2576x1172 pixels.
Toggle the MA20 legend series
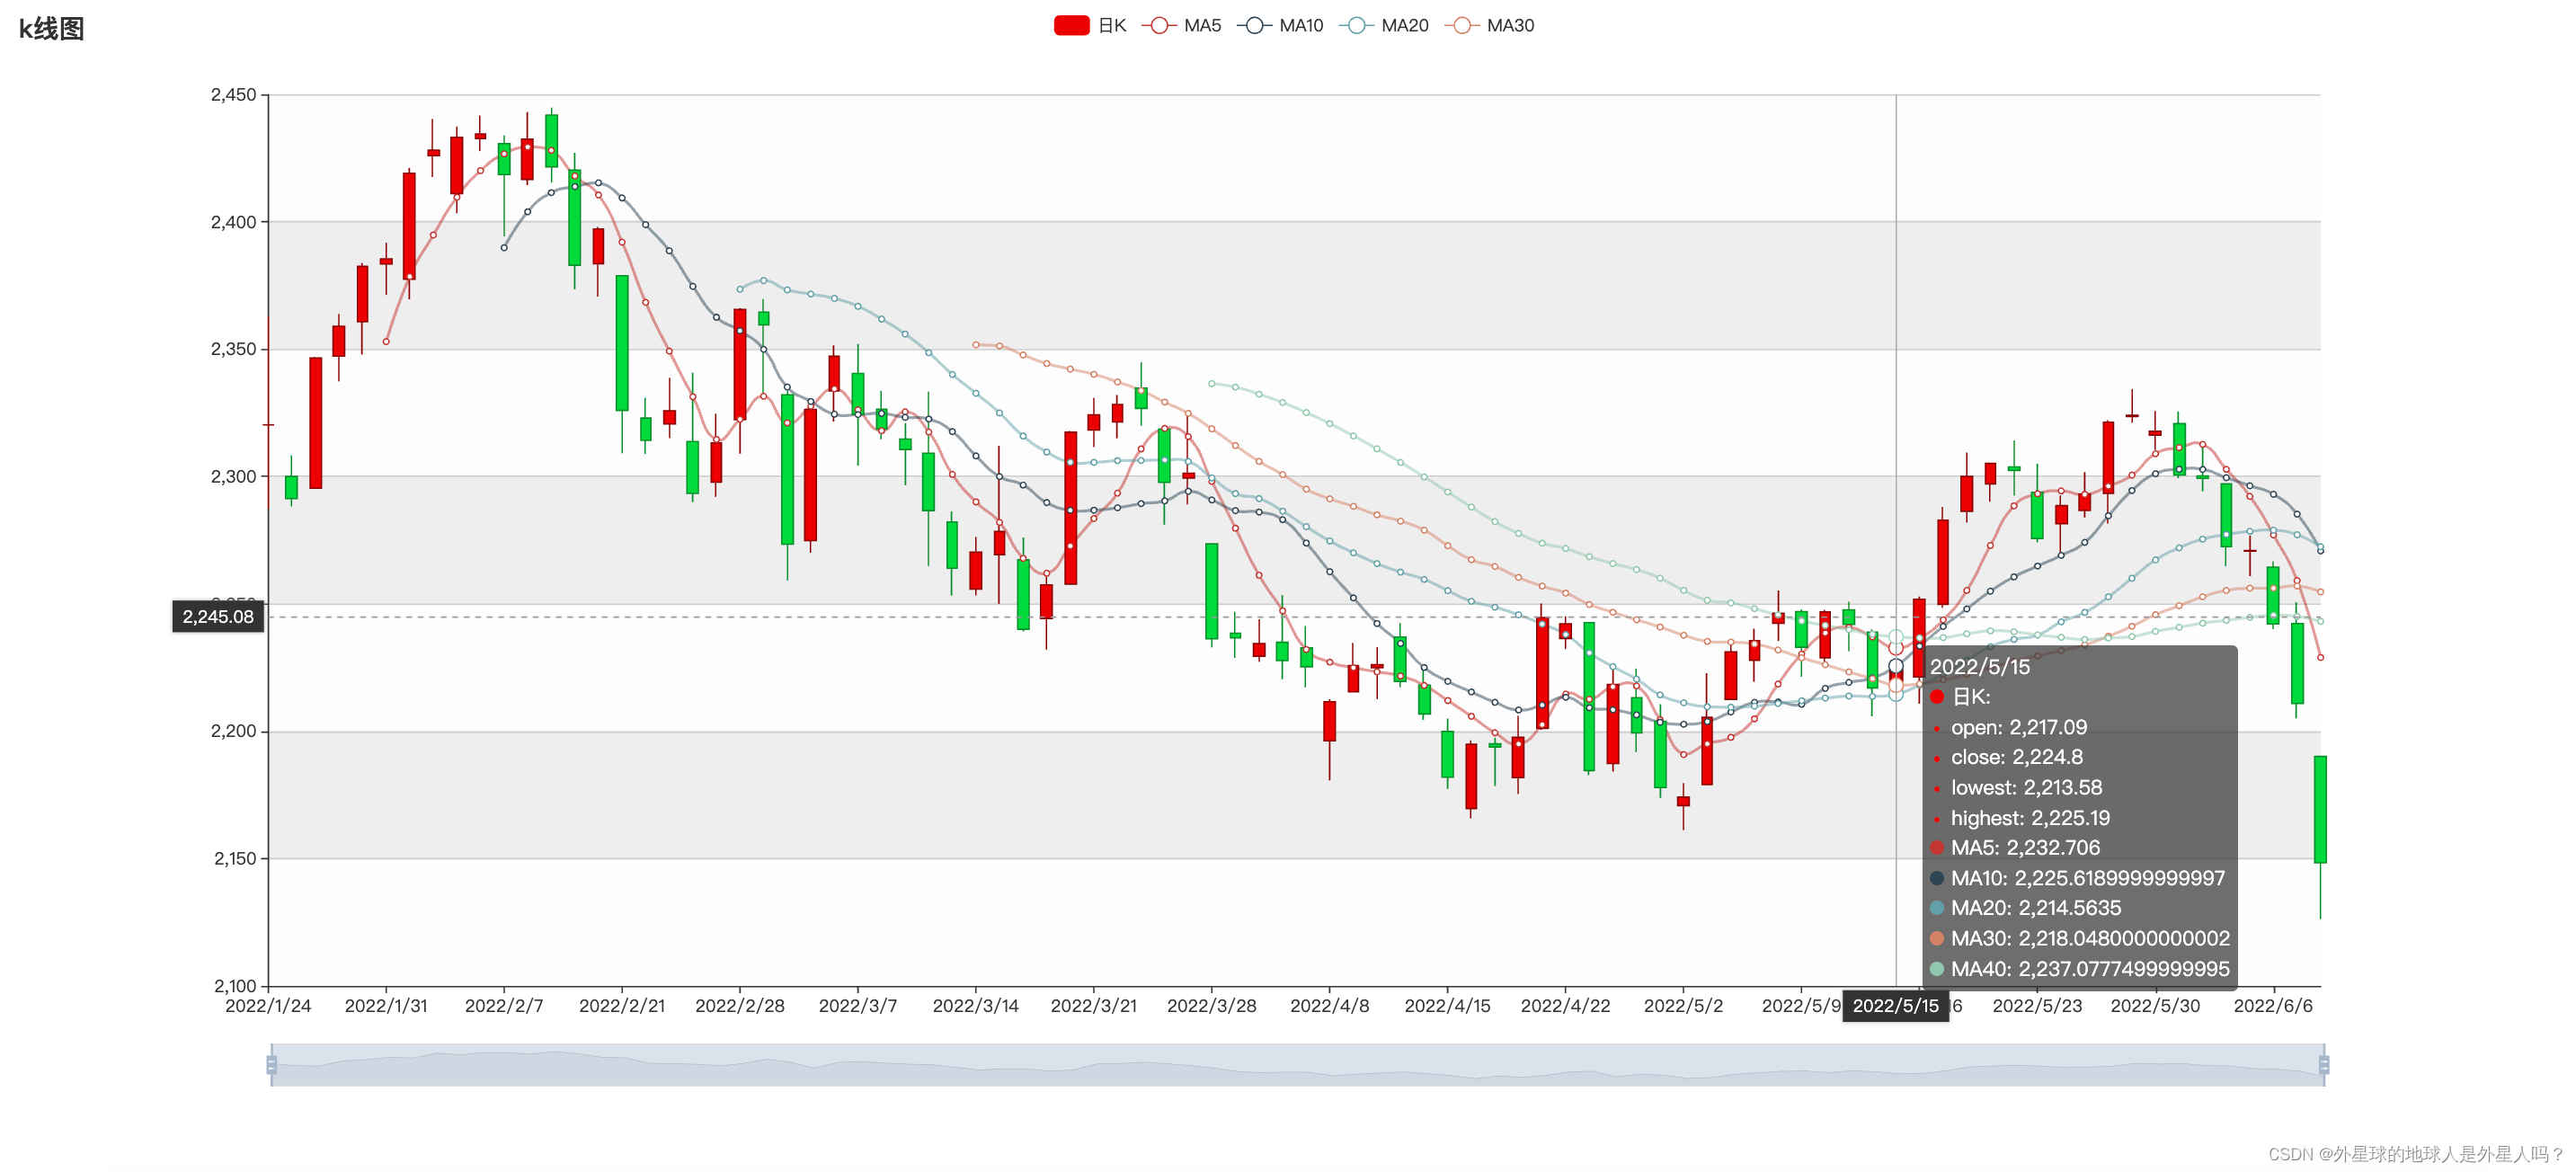click(1383, 26)
